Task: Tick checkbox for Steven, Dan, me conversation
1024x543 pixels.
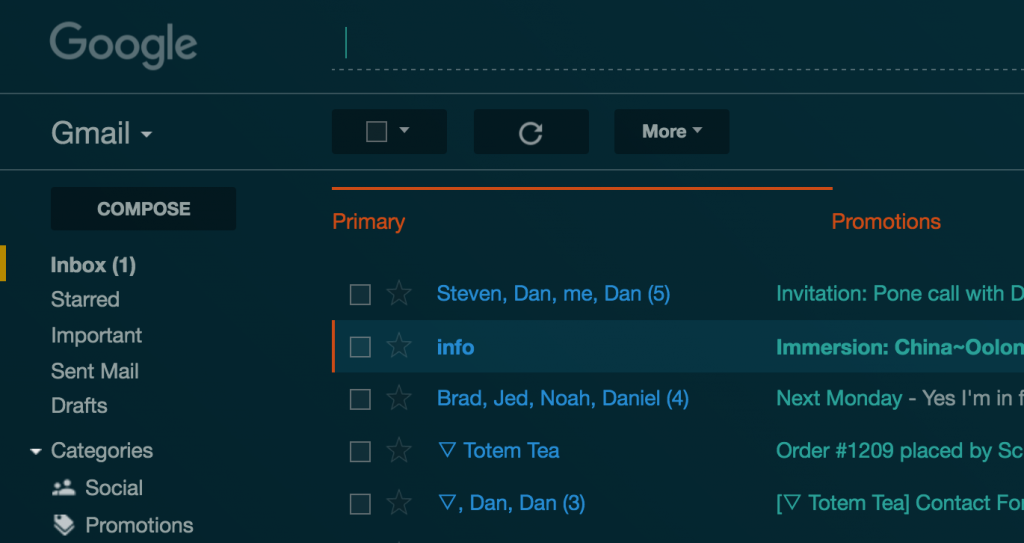Action: point(360,295)
